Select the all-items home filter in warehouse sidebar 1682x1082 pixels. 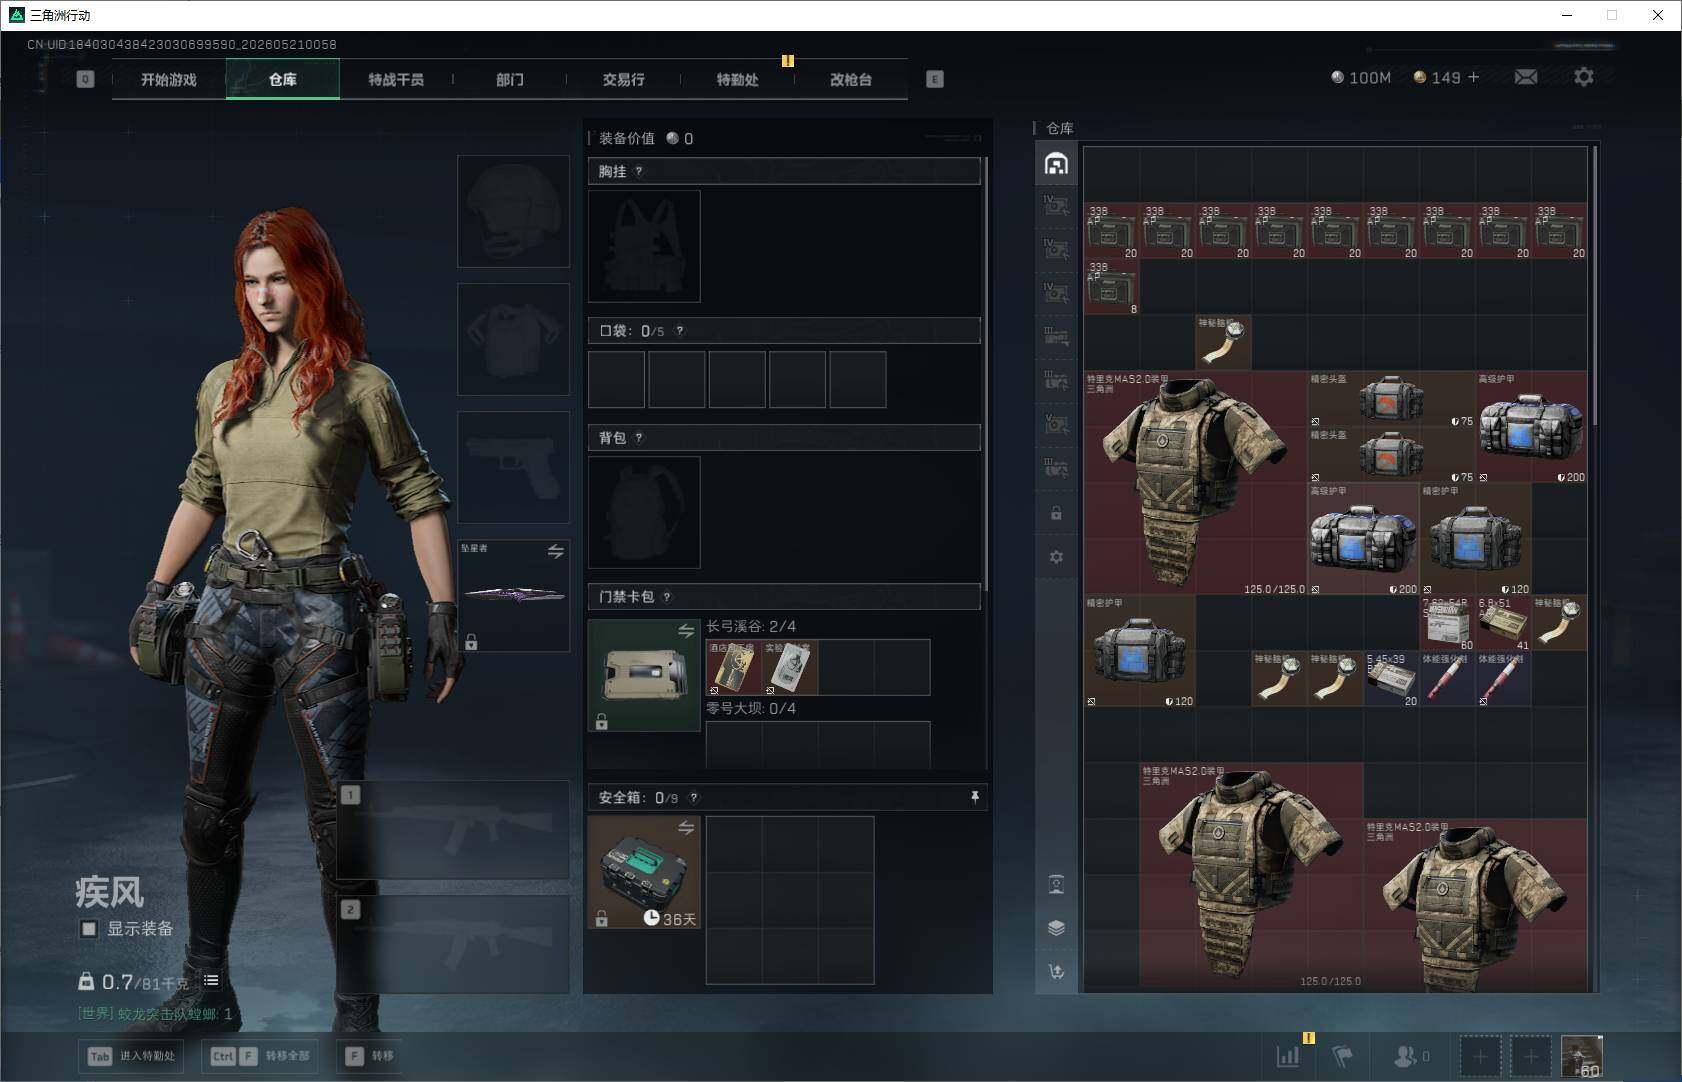pyautogui.click(x=1056, y=164)
